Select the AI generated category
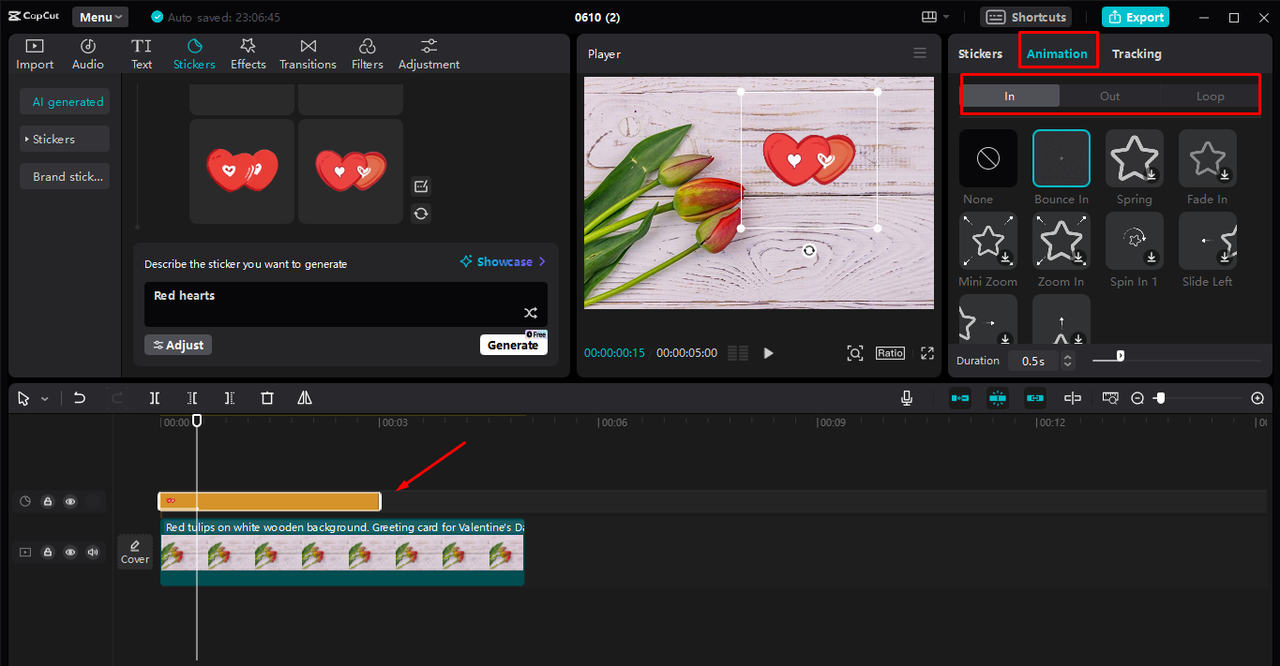Image resolution: width=1280 pixels, height=666 pixels. tap(63, 101)
